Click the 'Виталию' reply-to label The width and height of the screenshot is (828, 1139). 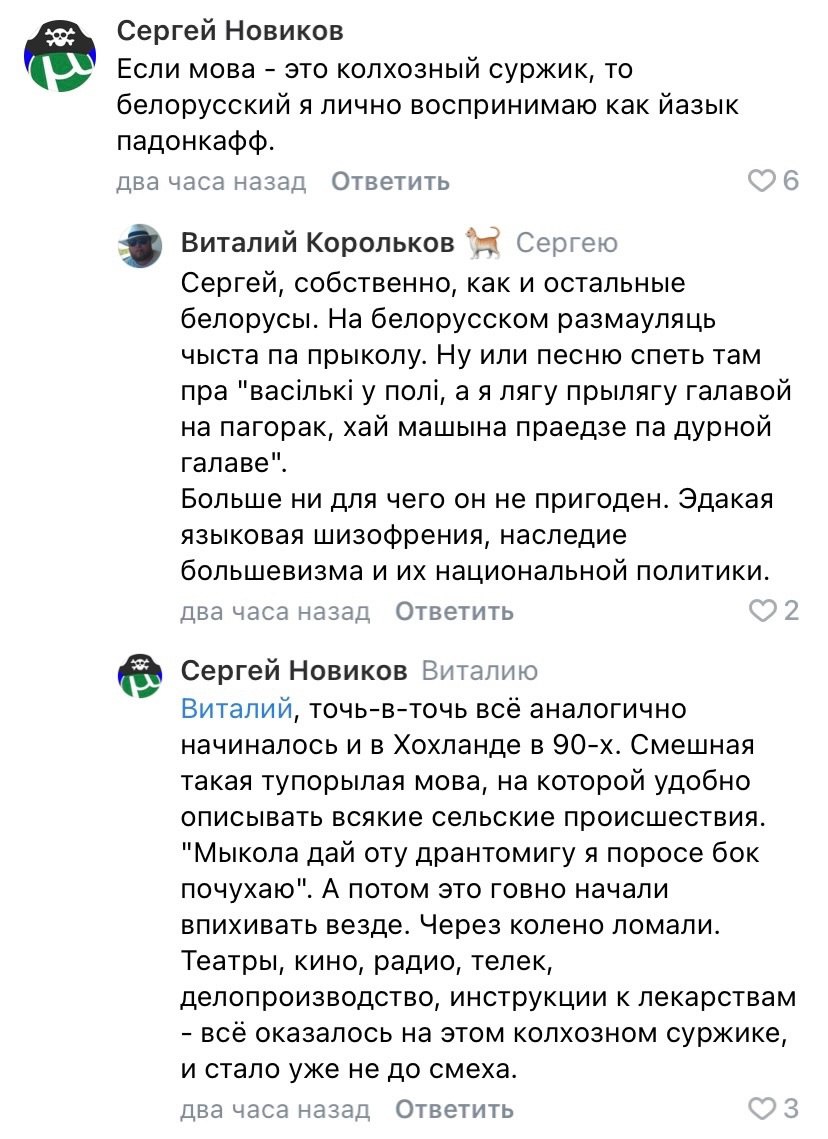(x=480, y=671)
